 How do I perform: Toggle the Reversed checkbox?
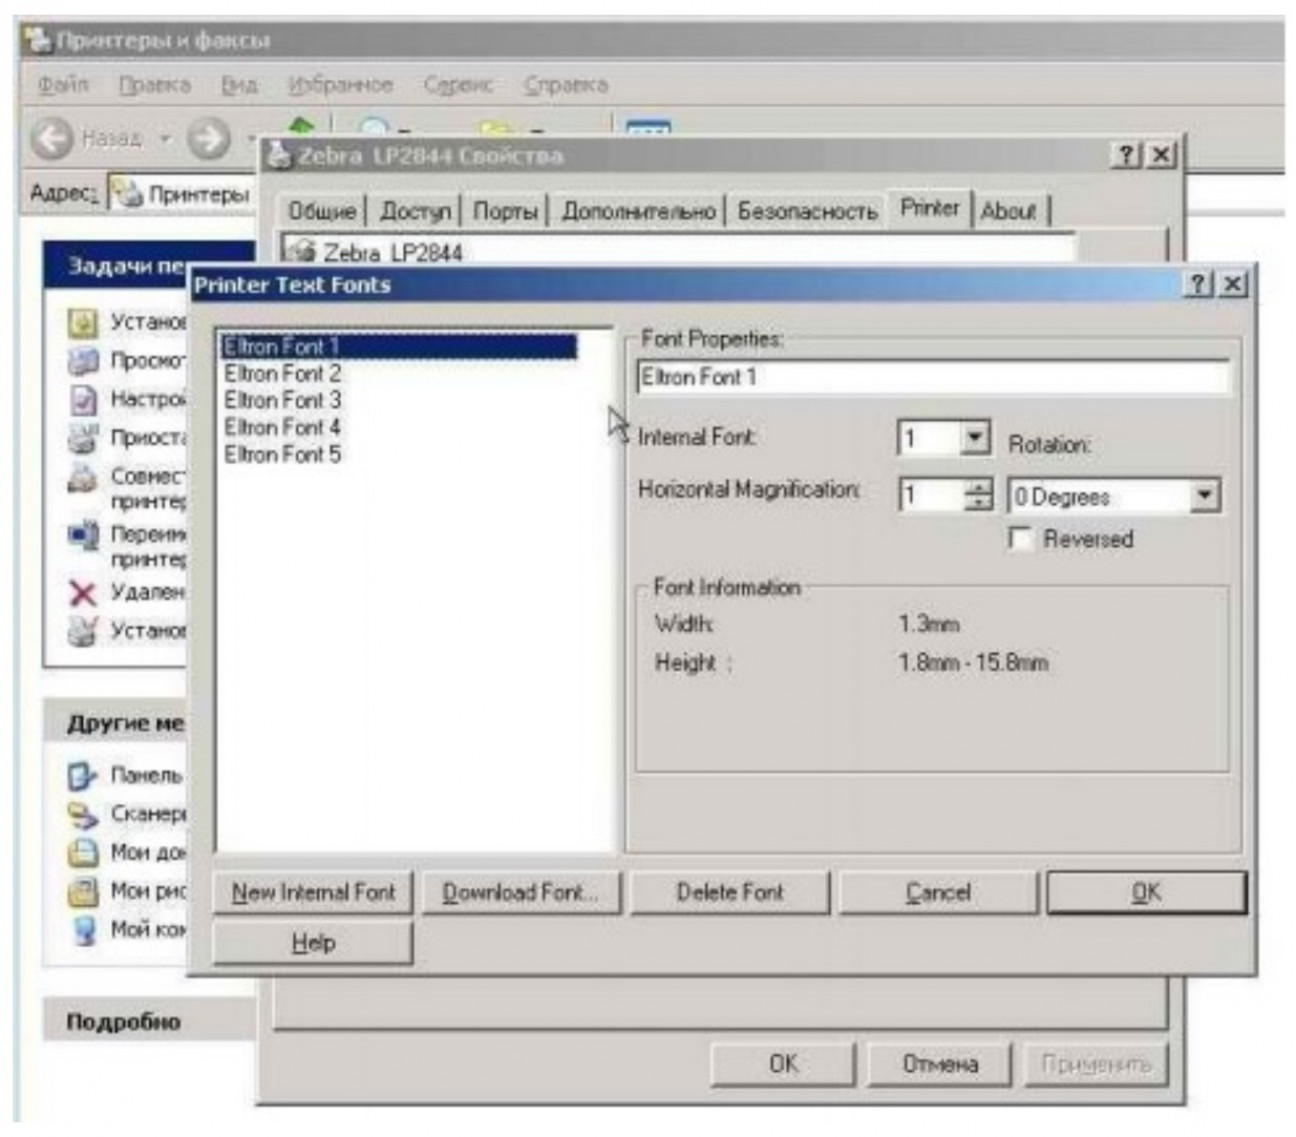[1020, 539]
